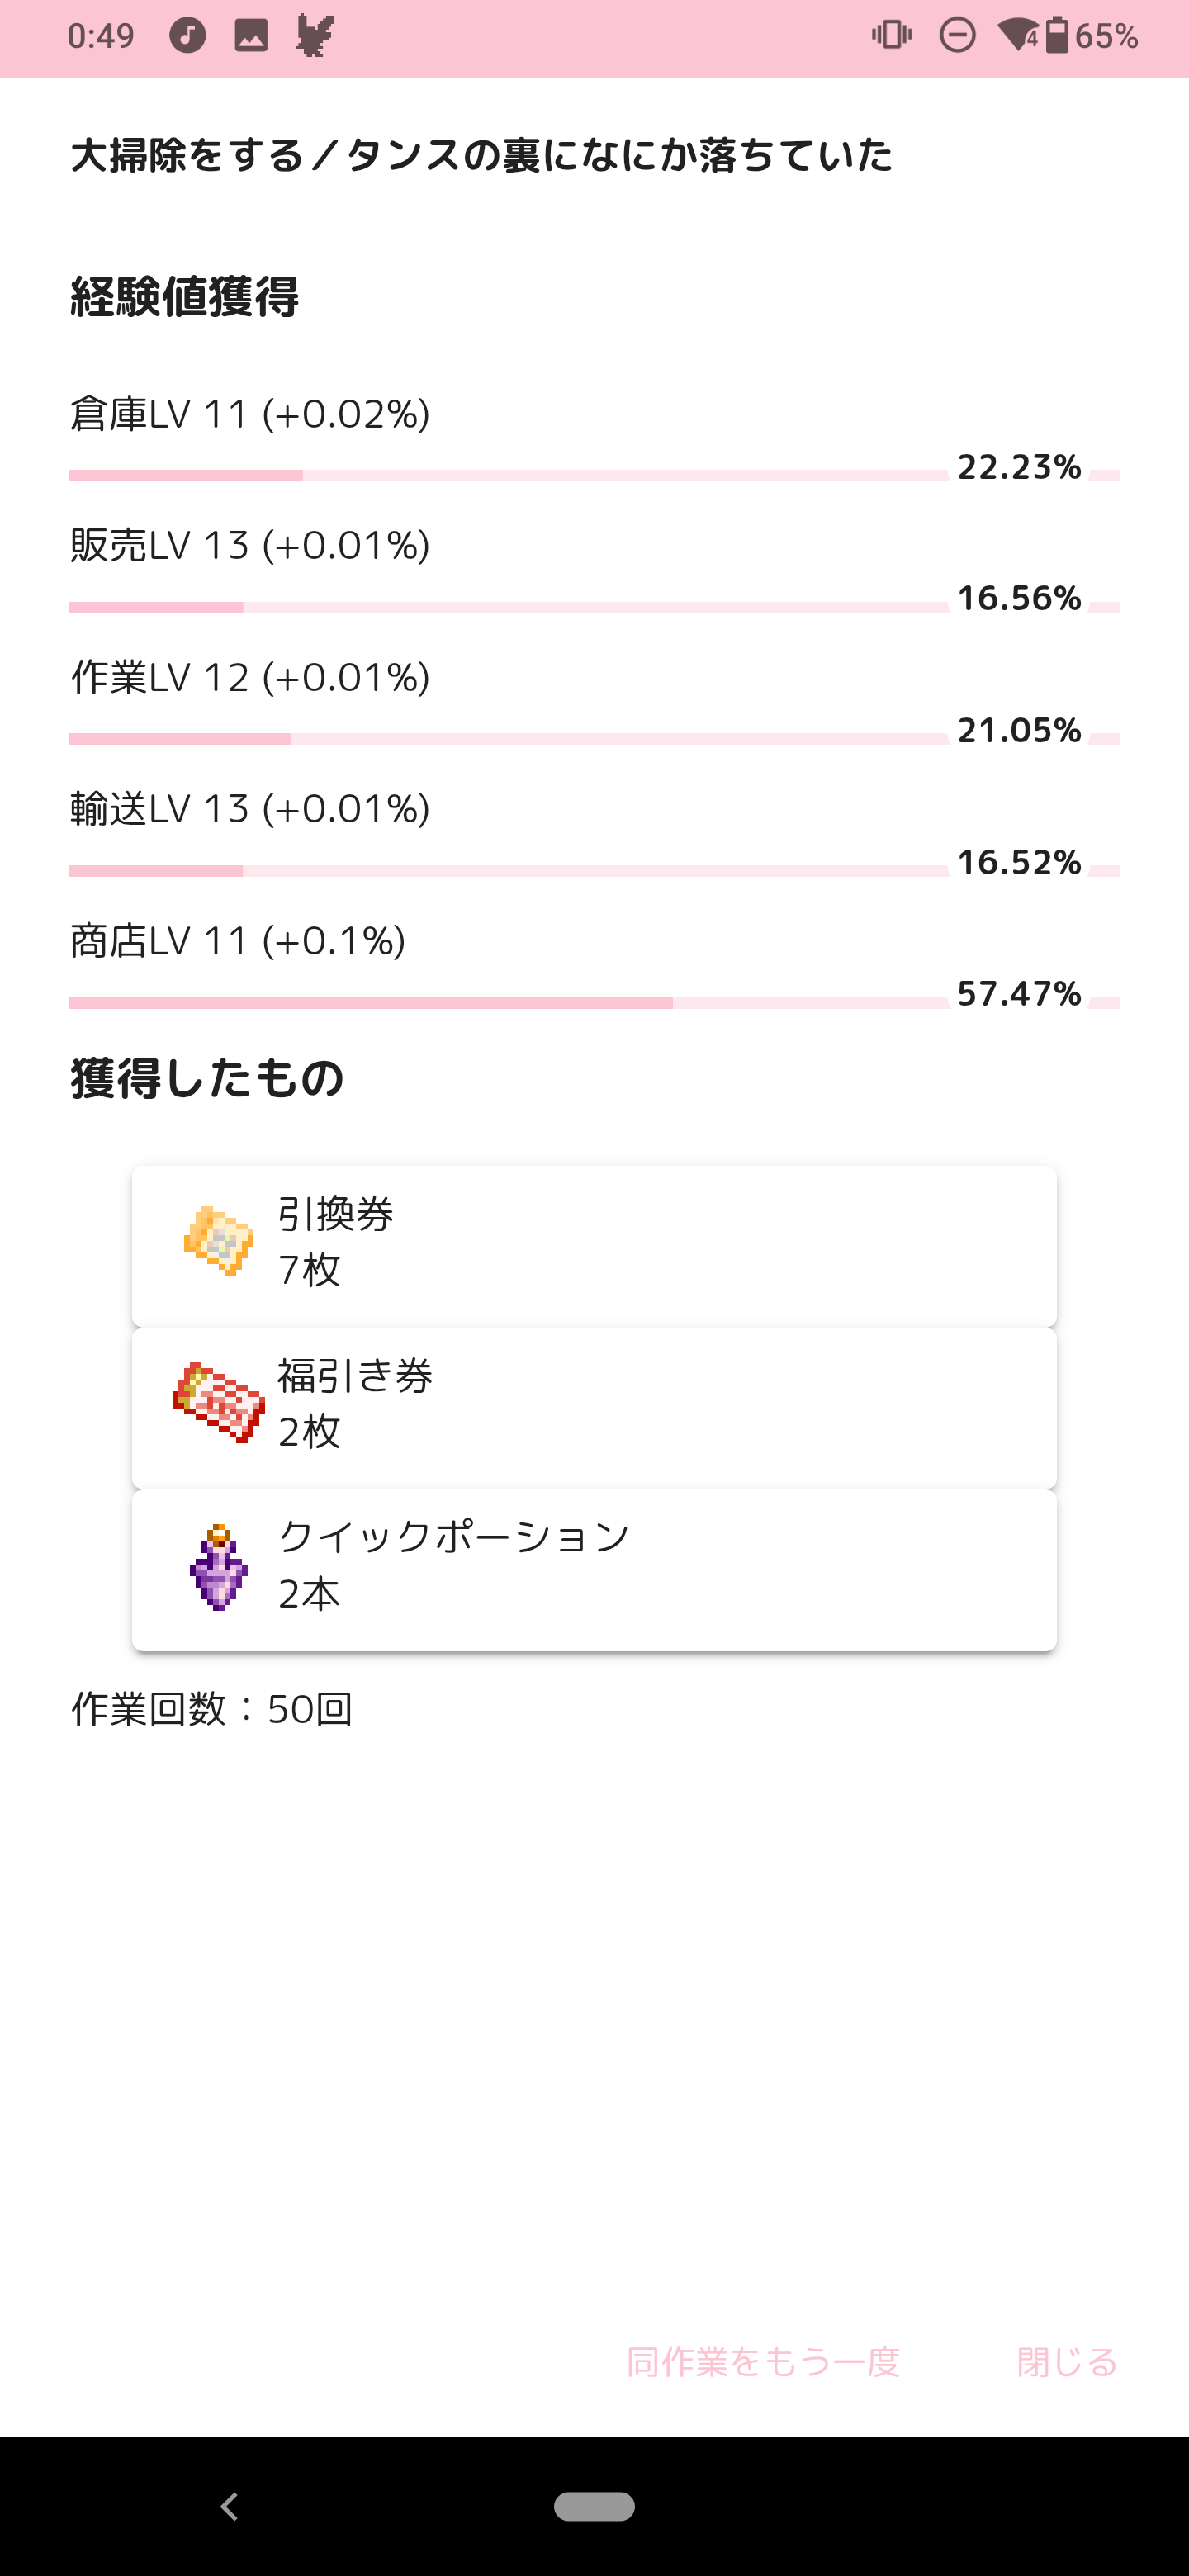1189x2576 pixels.
Task: Tap the 引換券 ticket icon
Action: pyautogui.click(x=218, y=1241)
